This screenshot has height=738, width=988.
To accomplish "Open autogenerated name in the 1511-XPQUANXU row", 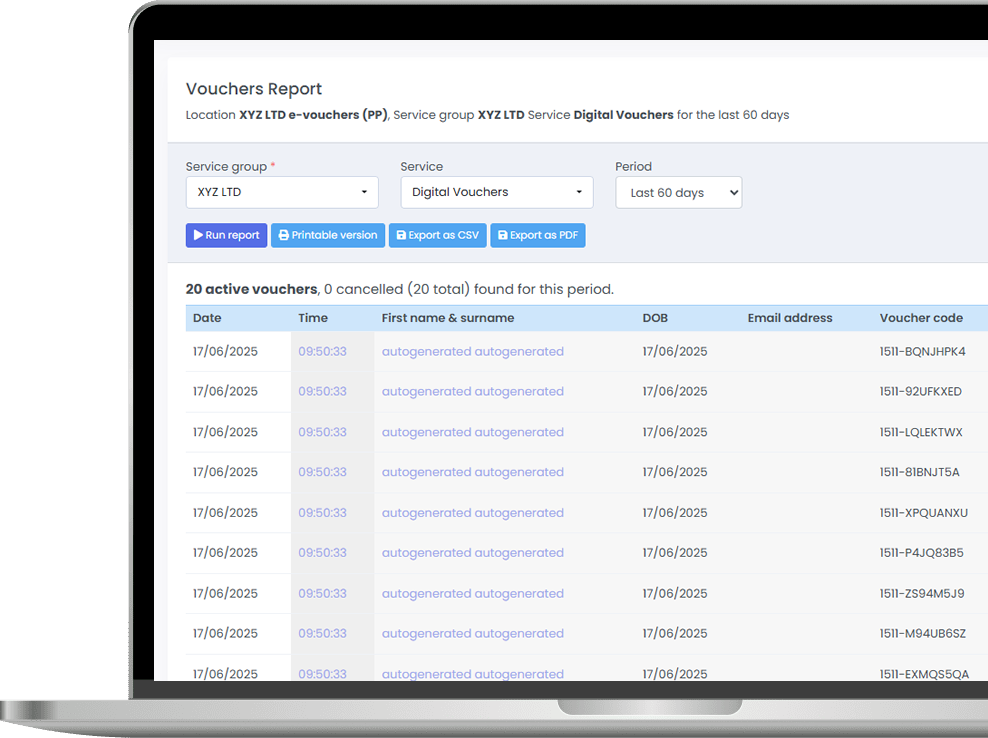I will click(472, 513).
